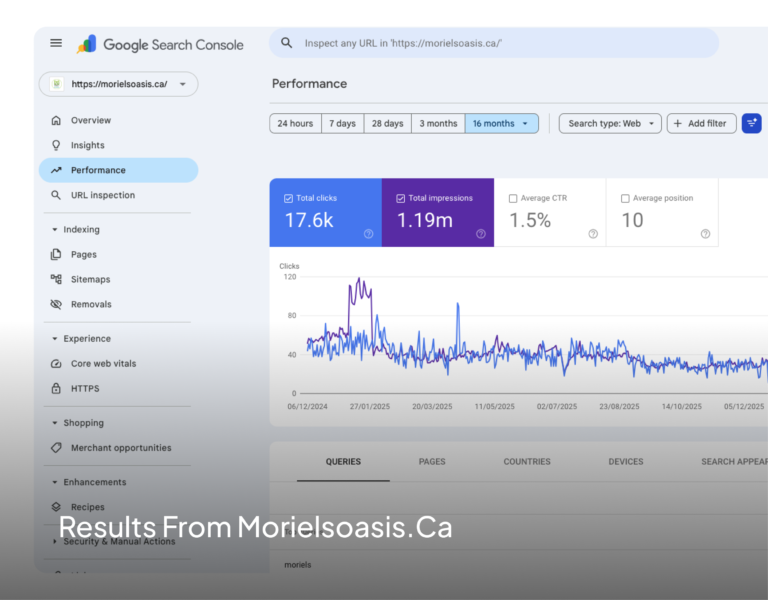Open the hamburger main menu
The width and height of the screenshot is (768, 600).
point(56,43)
